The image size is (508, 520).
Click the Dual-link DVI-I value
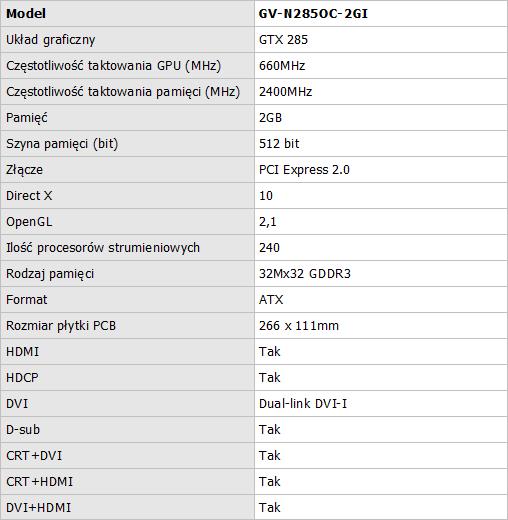[x=303, y=404]
